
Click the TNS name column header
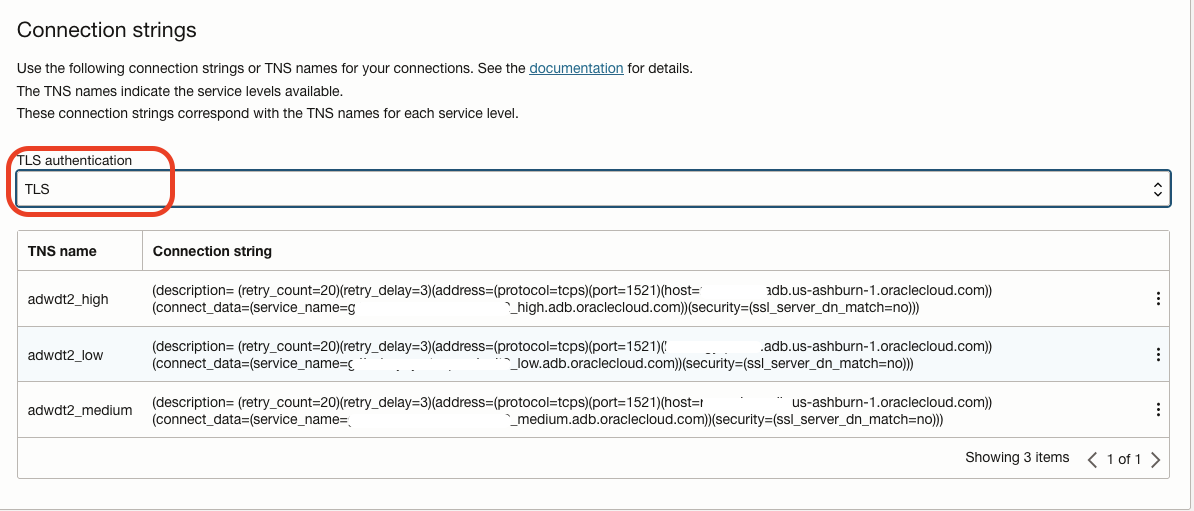[x=62, y=251]
